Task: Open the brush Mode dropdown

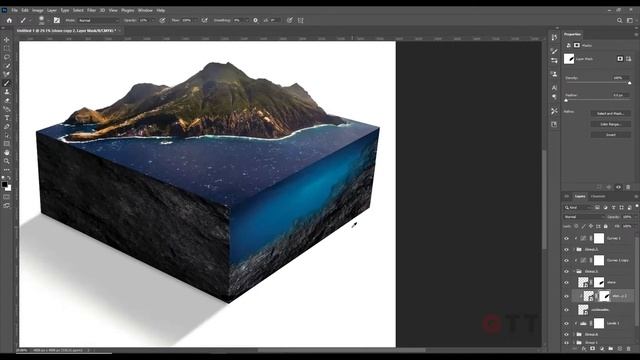Action: point(98,20)
